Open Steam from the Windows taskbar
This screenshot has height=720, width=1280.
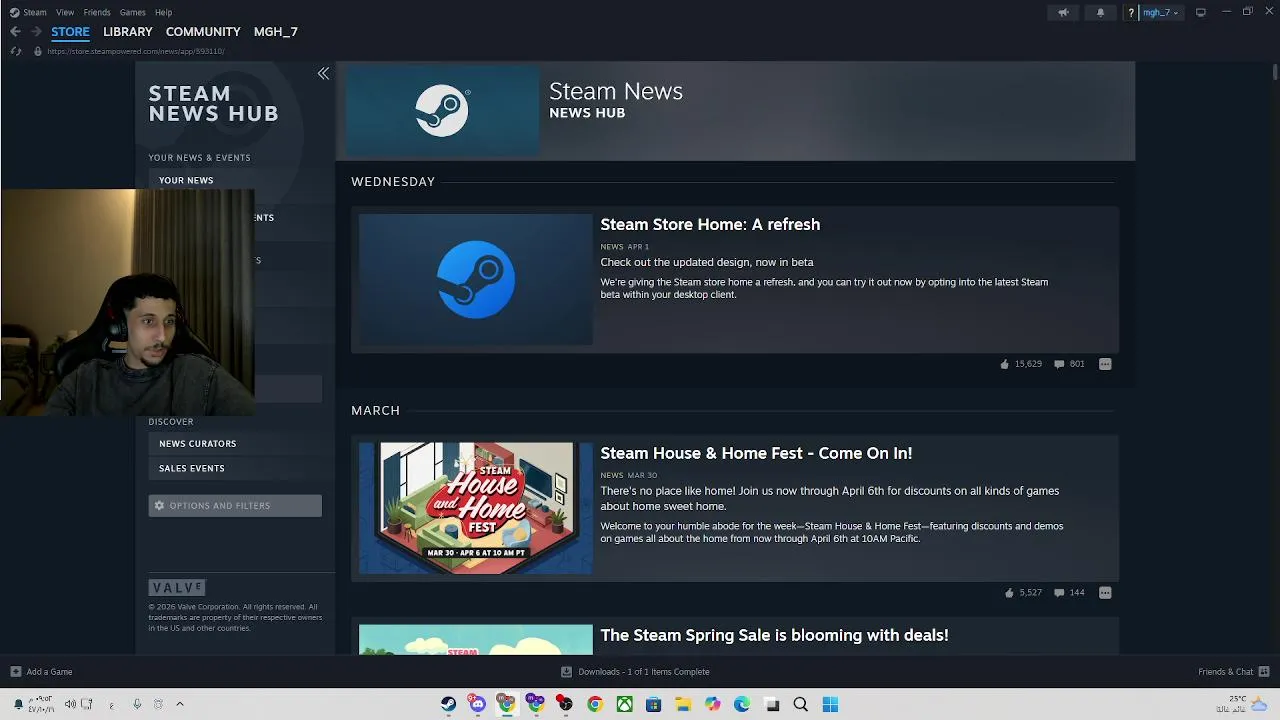[x=448, y=705]
